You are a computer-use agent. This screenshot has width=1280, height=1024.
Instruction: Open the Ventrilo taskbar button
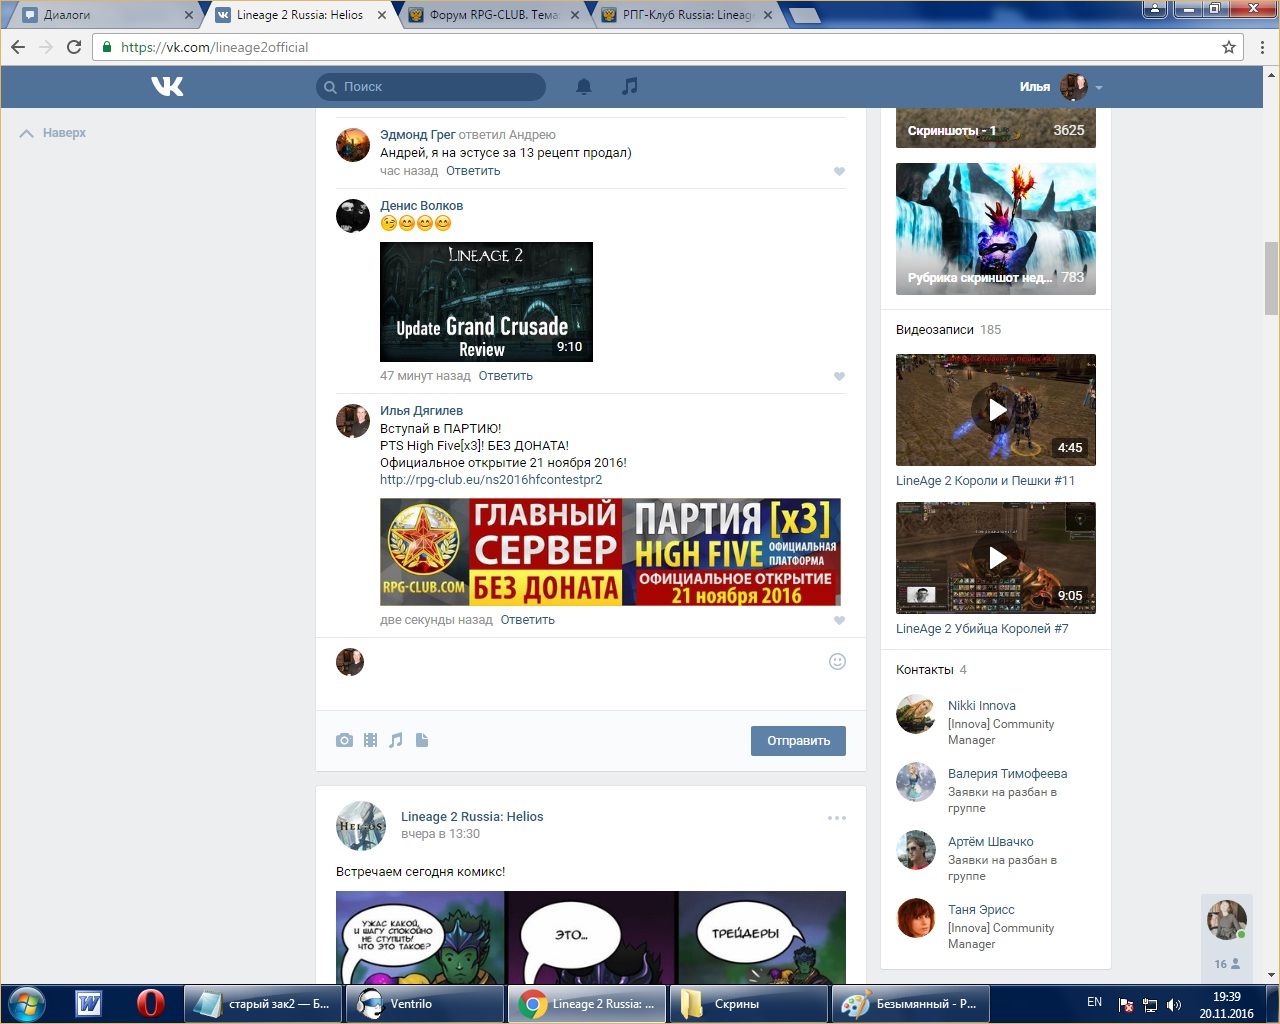[x=424, y=1004]
